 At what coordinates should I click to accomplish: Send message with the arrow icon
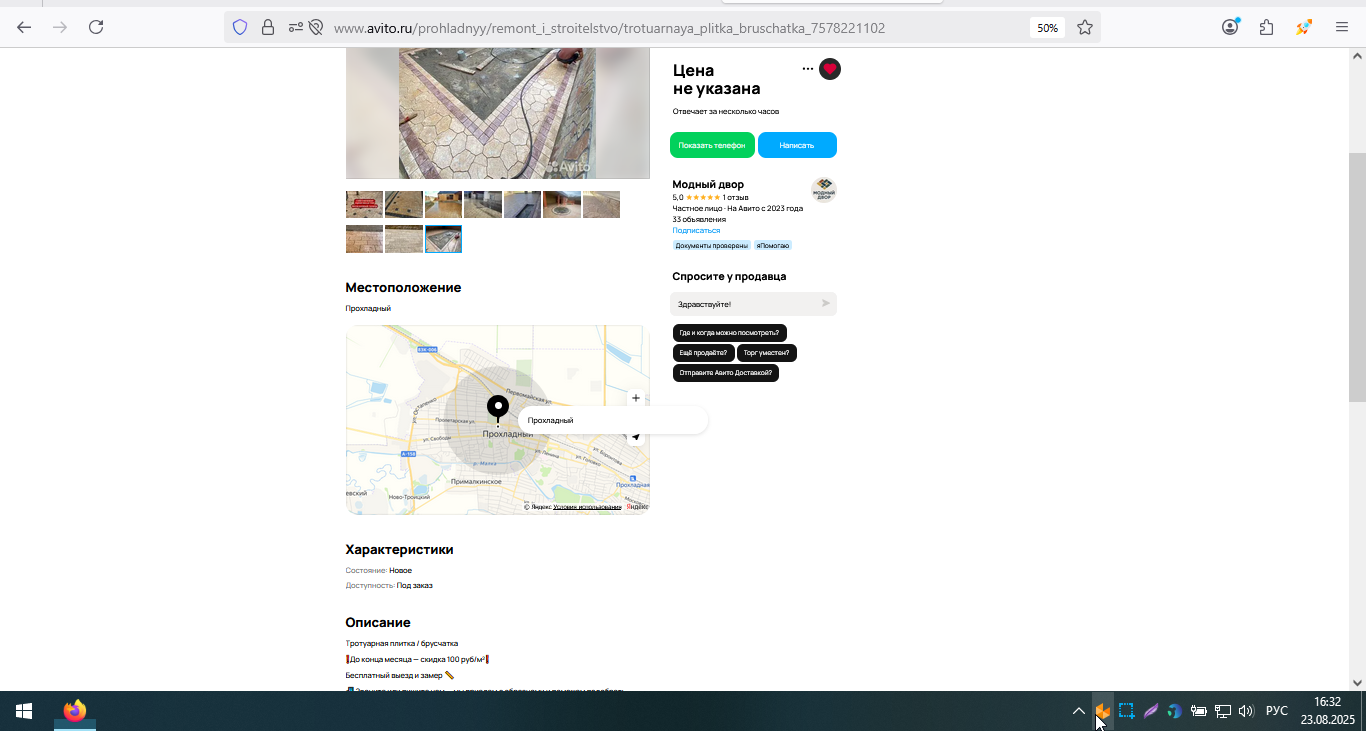826,303
